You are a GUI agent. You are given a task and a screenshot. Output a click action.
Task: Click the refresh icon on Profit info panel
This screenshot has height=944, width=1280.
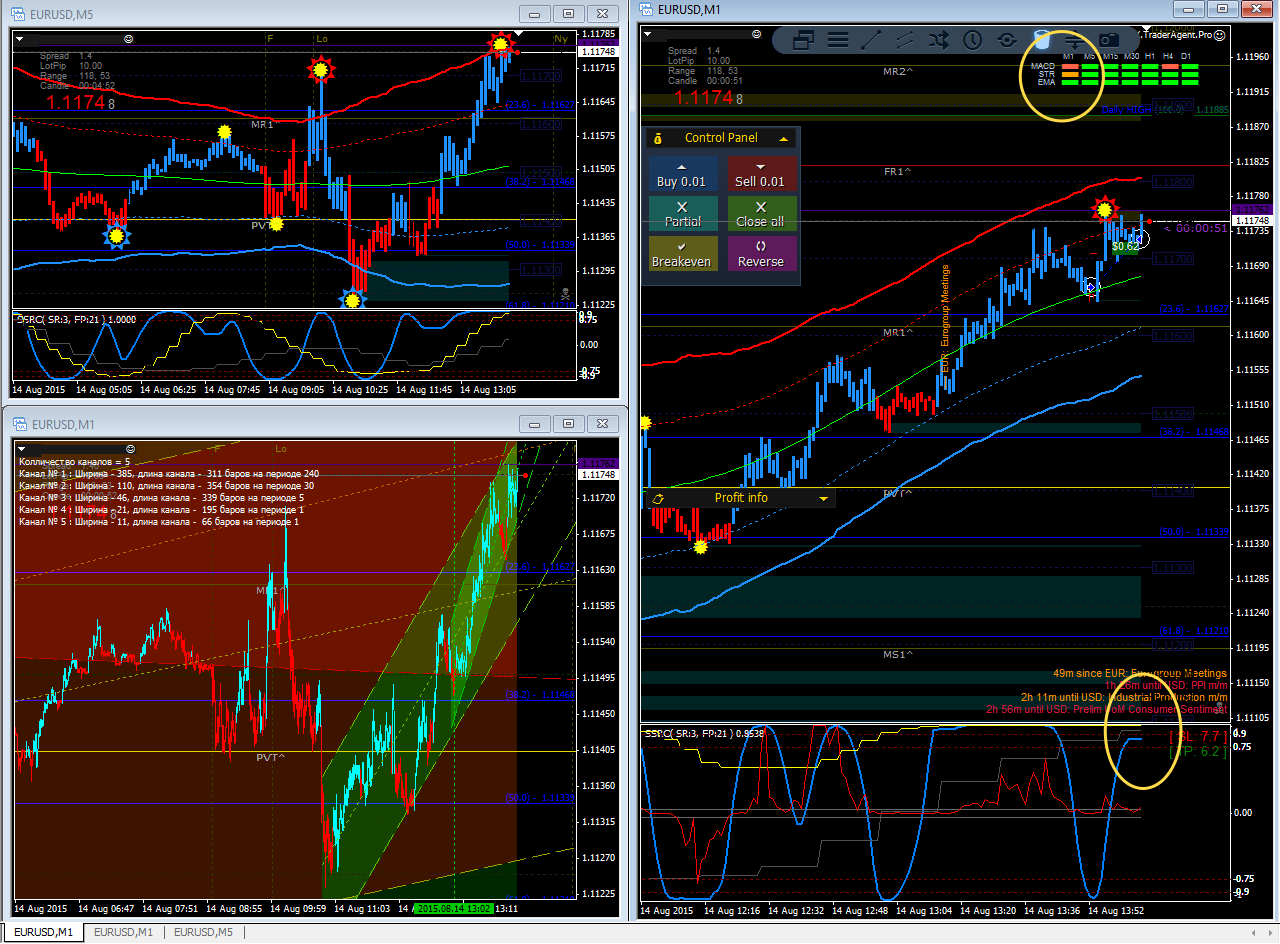point(658,498)
